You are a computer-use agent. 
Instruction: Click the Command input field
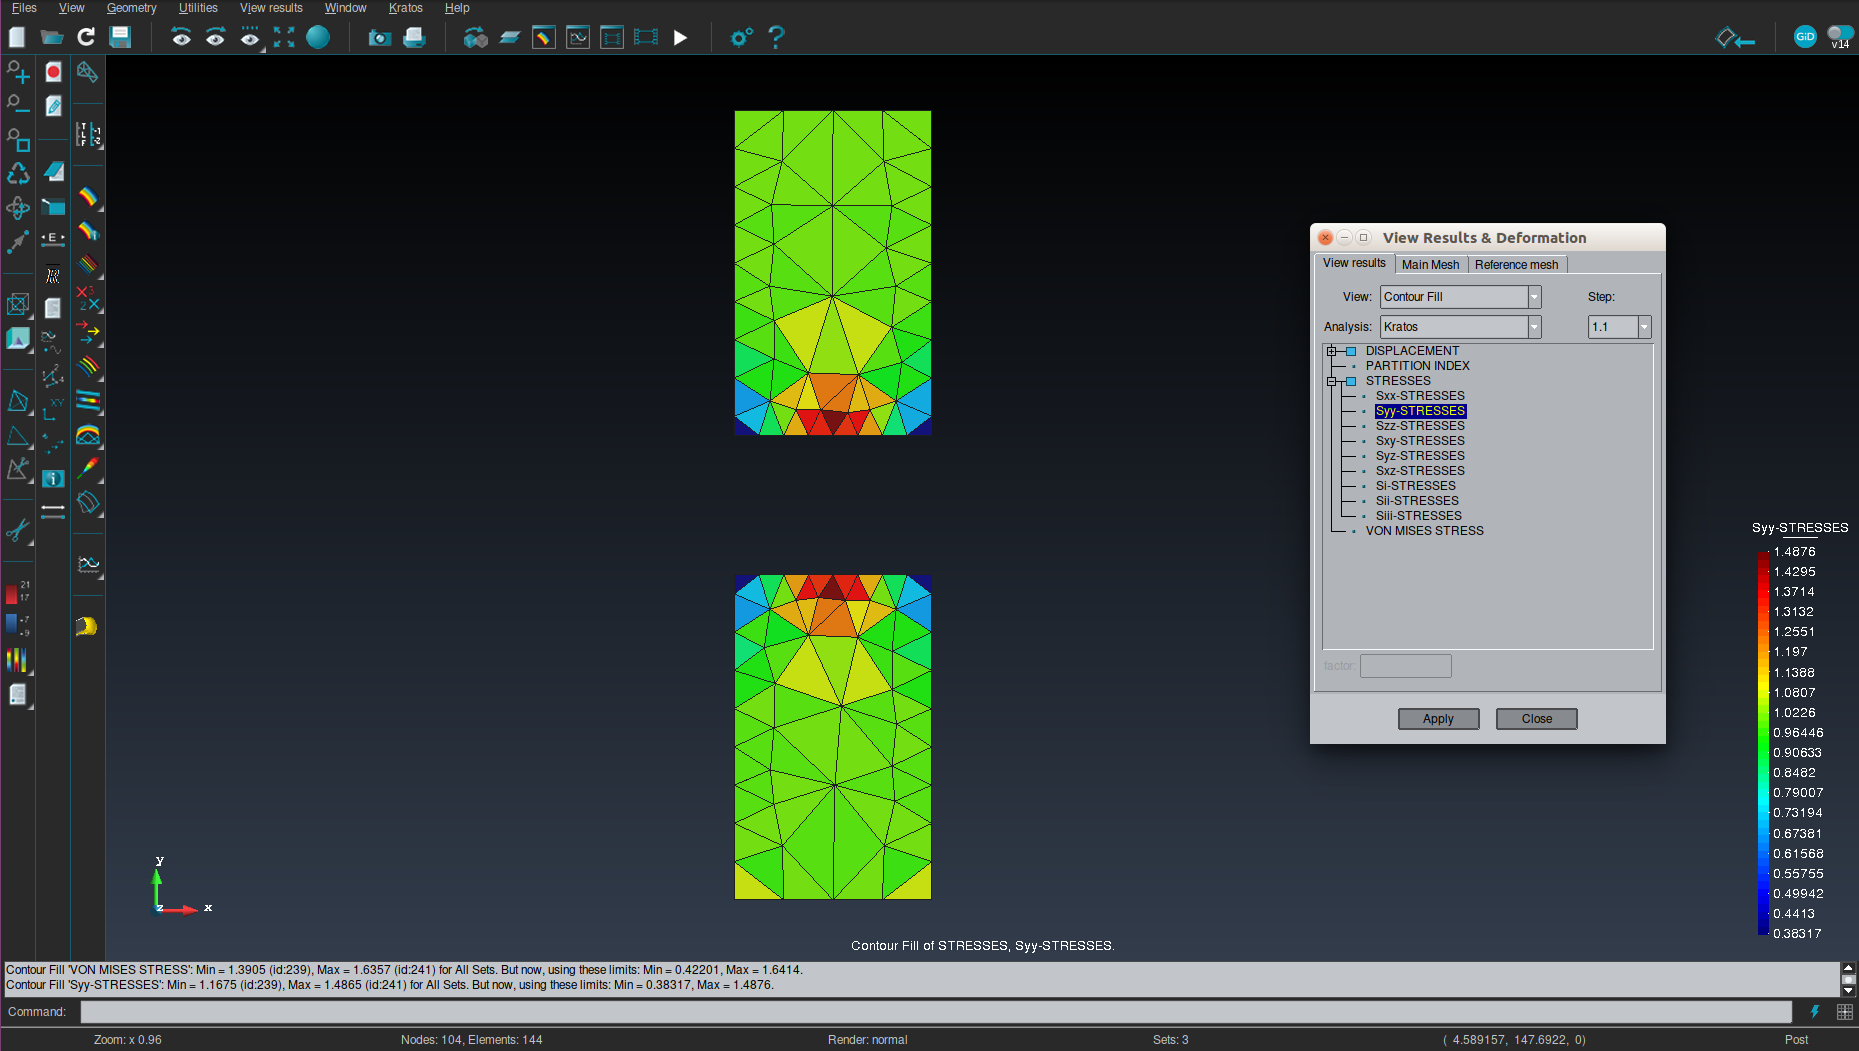(x=936, y=1012)
